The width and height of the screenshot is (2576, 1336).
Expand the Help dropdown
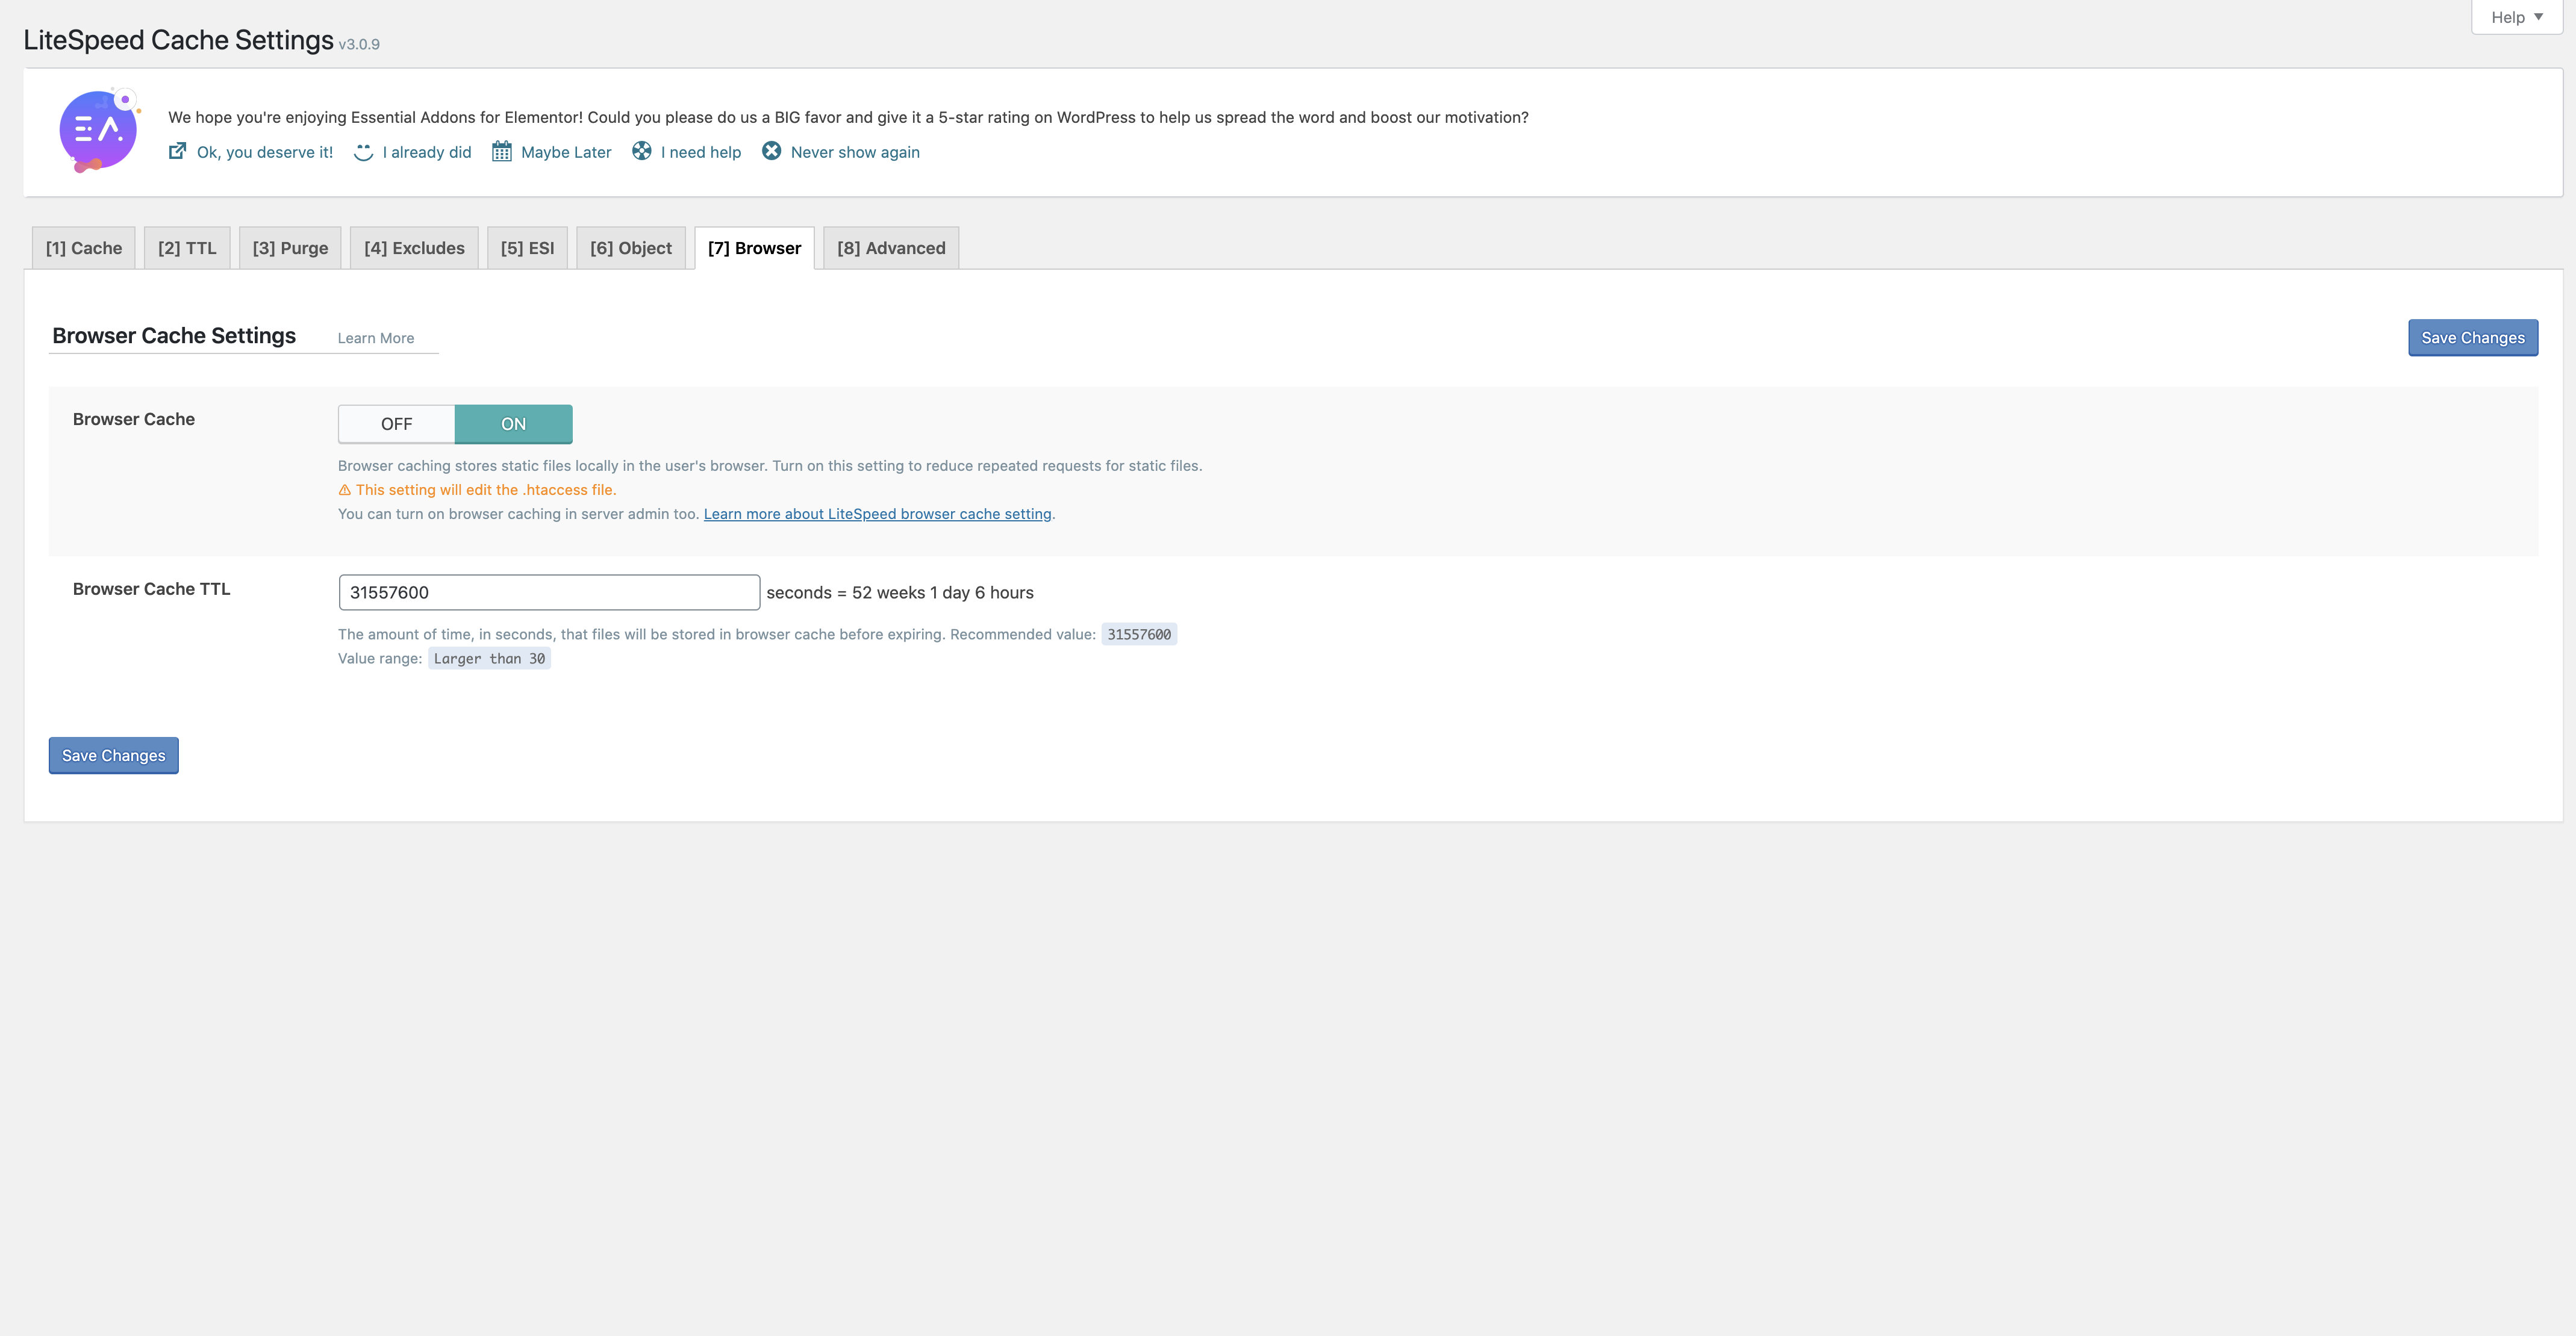click(x=2516, y=17)
